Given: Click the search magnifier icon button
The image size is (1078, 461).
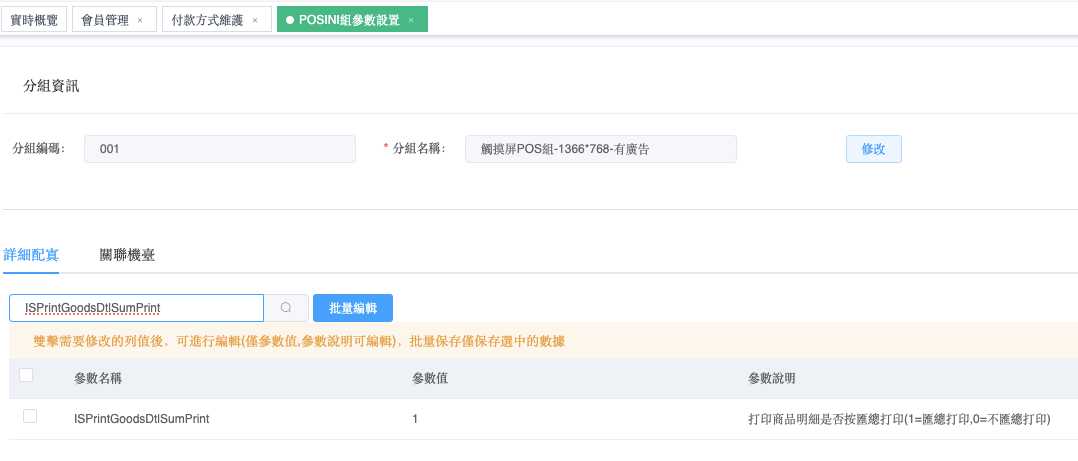Looking at the screenshot, I should (x=286, y=308).
